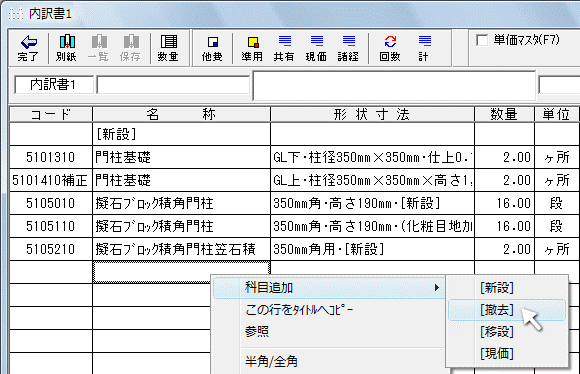Choose [新設] from the submenu
This screenshot has height=374, width=580.
click(x=497, y=288)
